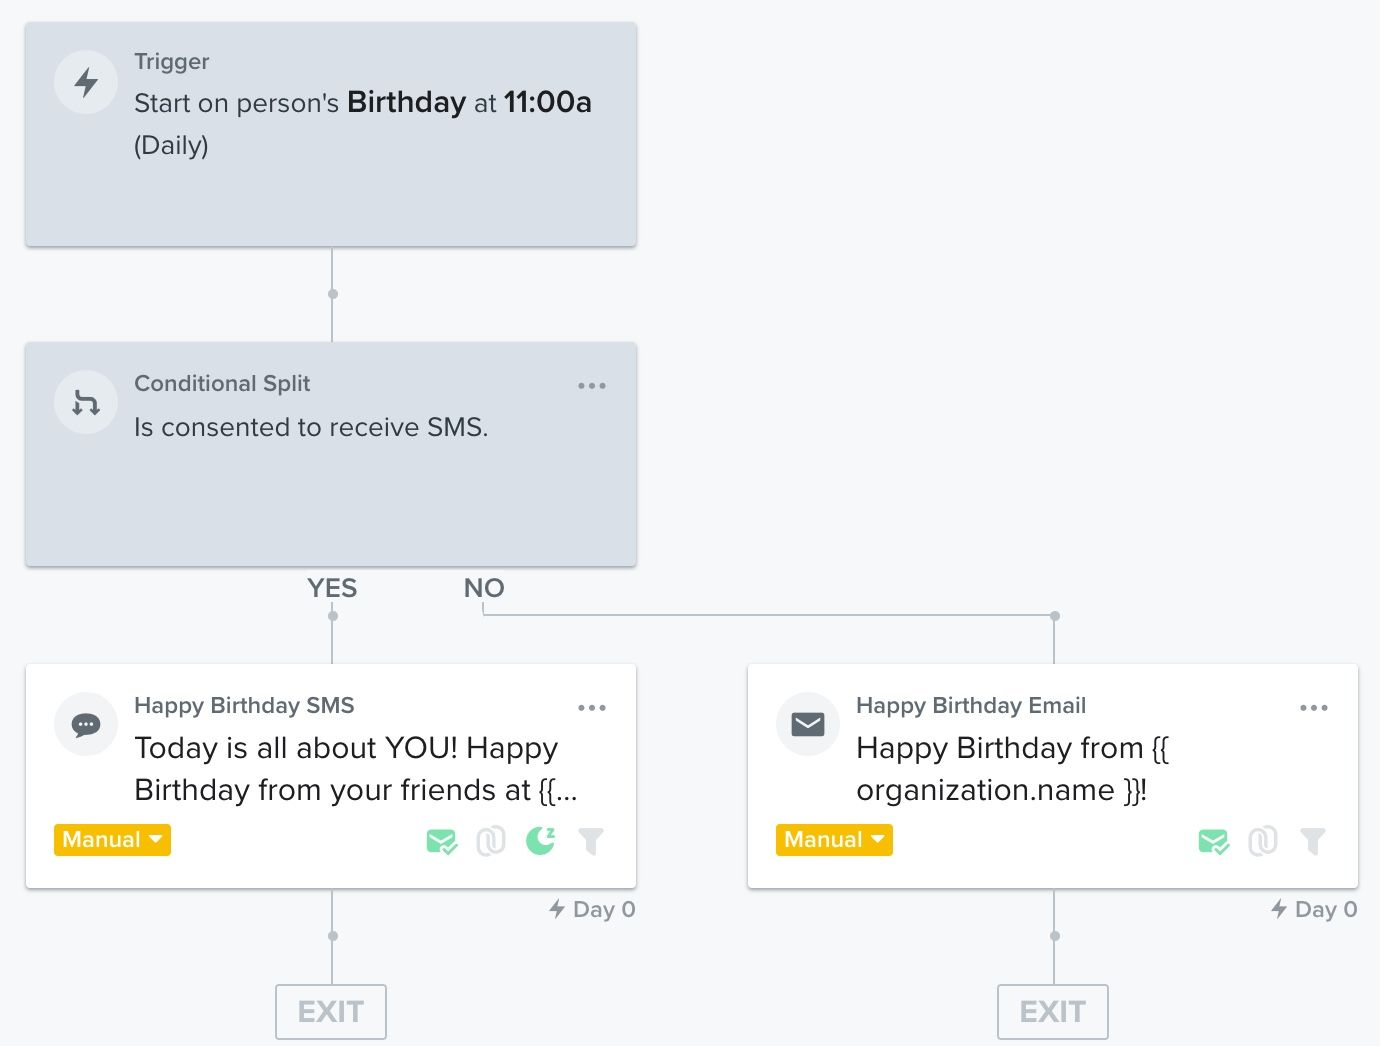Click the filter funnel icon on the SMS card

591,842
